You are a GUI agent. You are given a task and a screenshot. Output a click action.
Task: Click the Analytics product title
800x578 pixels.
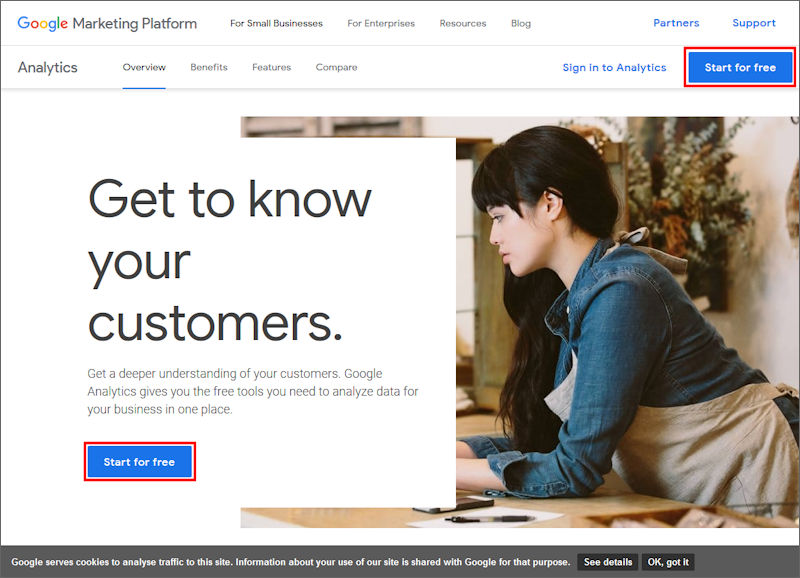(47, 67)
